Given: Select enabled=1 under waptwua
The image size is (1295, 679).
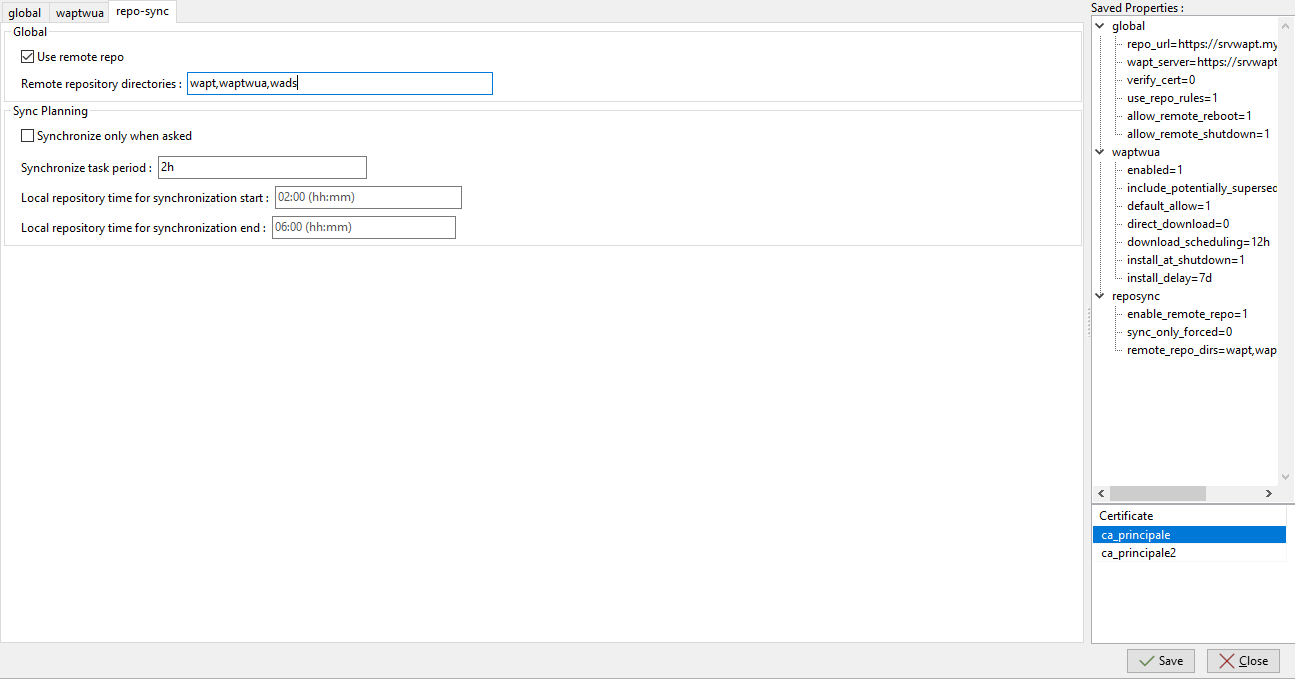Looking at the screenshot, I should (x=1155, y=170).
